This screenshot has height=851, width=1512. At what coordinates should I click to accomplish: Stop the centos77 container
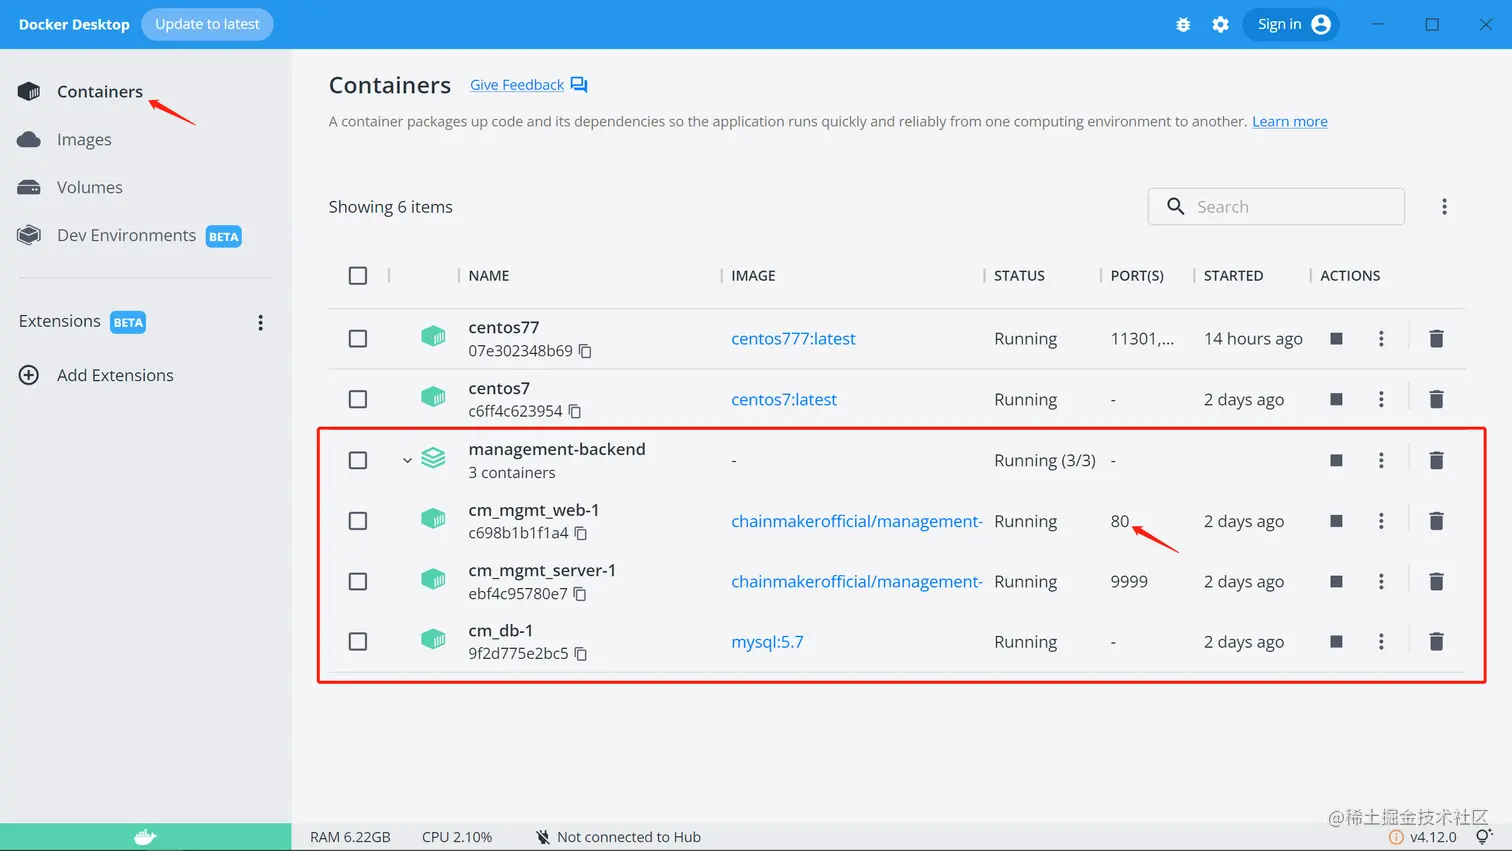pos(1336,339)
